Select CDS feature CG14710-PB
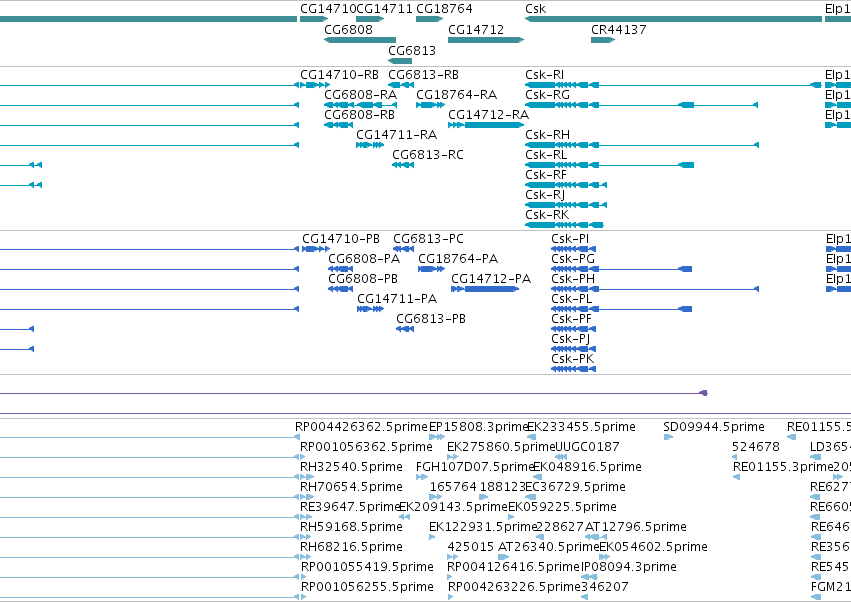This screenshot has width=851, height=602. click(341, 239)
